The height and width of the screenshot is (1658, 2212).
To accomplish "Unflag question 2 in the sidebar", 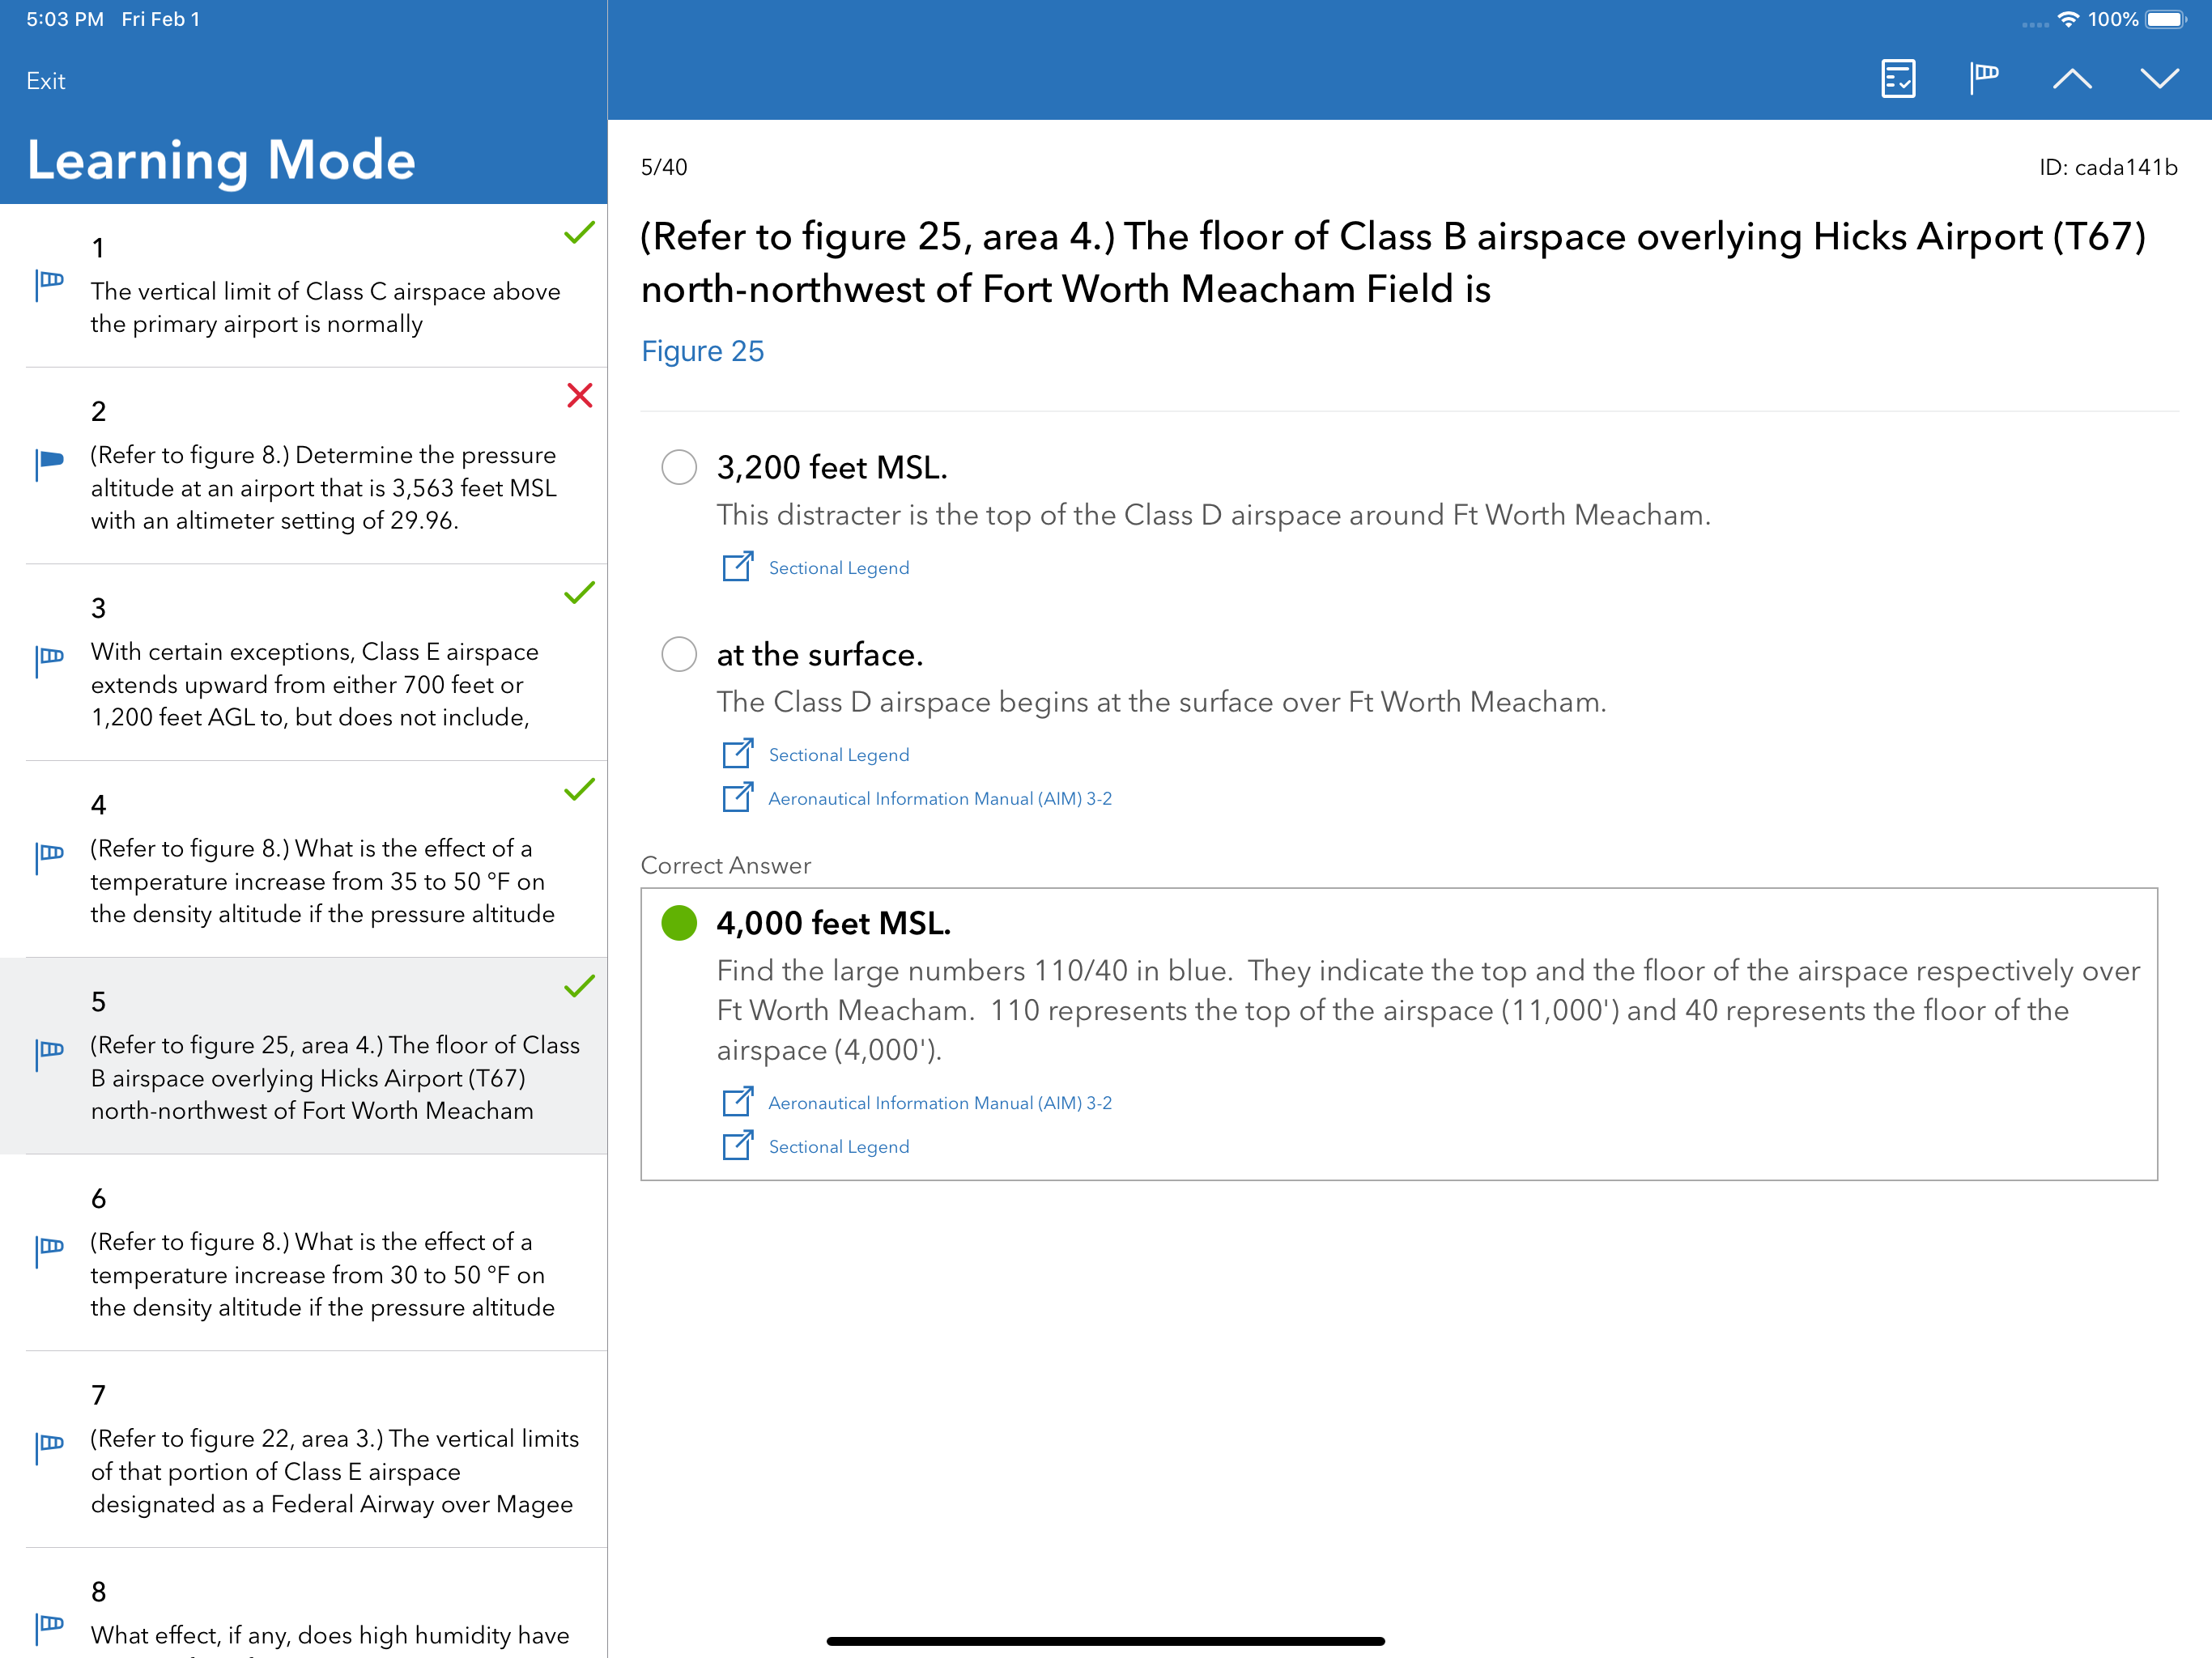I will [x=49, y=463].
